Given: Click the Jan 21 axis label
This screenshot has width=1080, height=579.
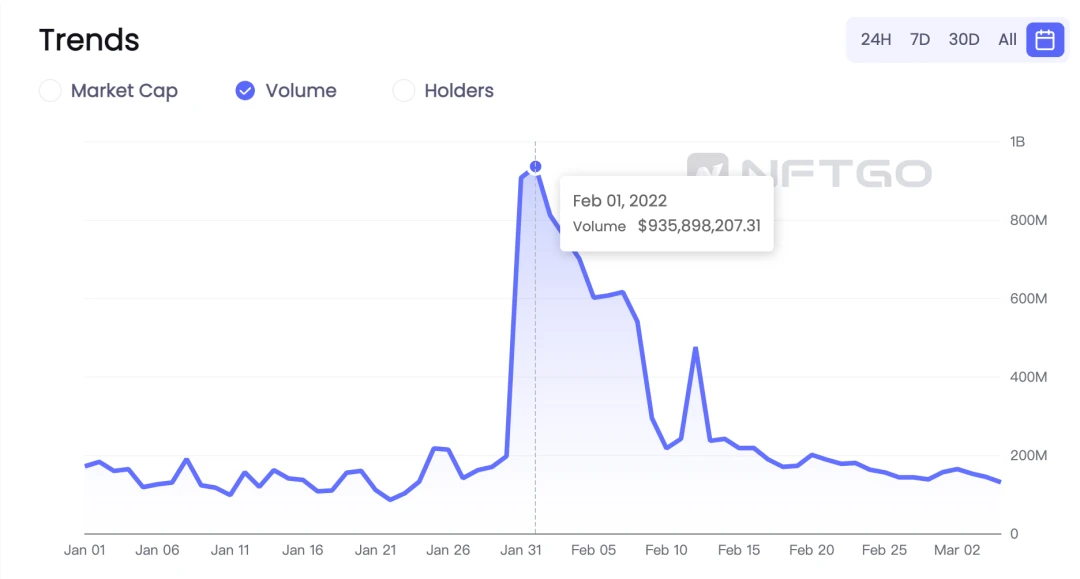Looking at the screenshot, I should (375, 550).
